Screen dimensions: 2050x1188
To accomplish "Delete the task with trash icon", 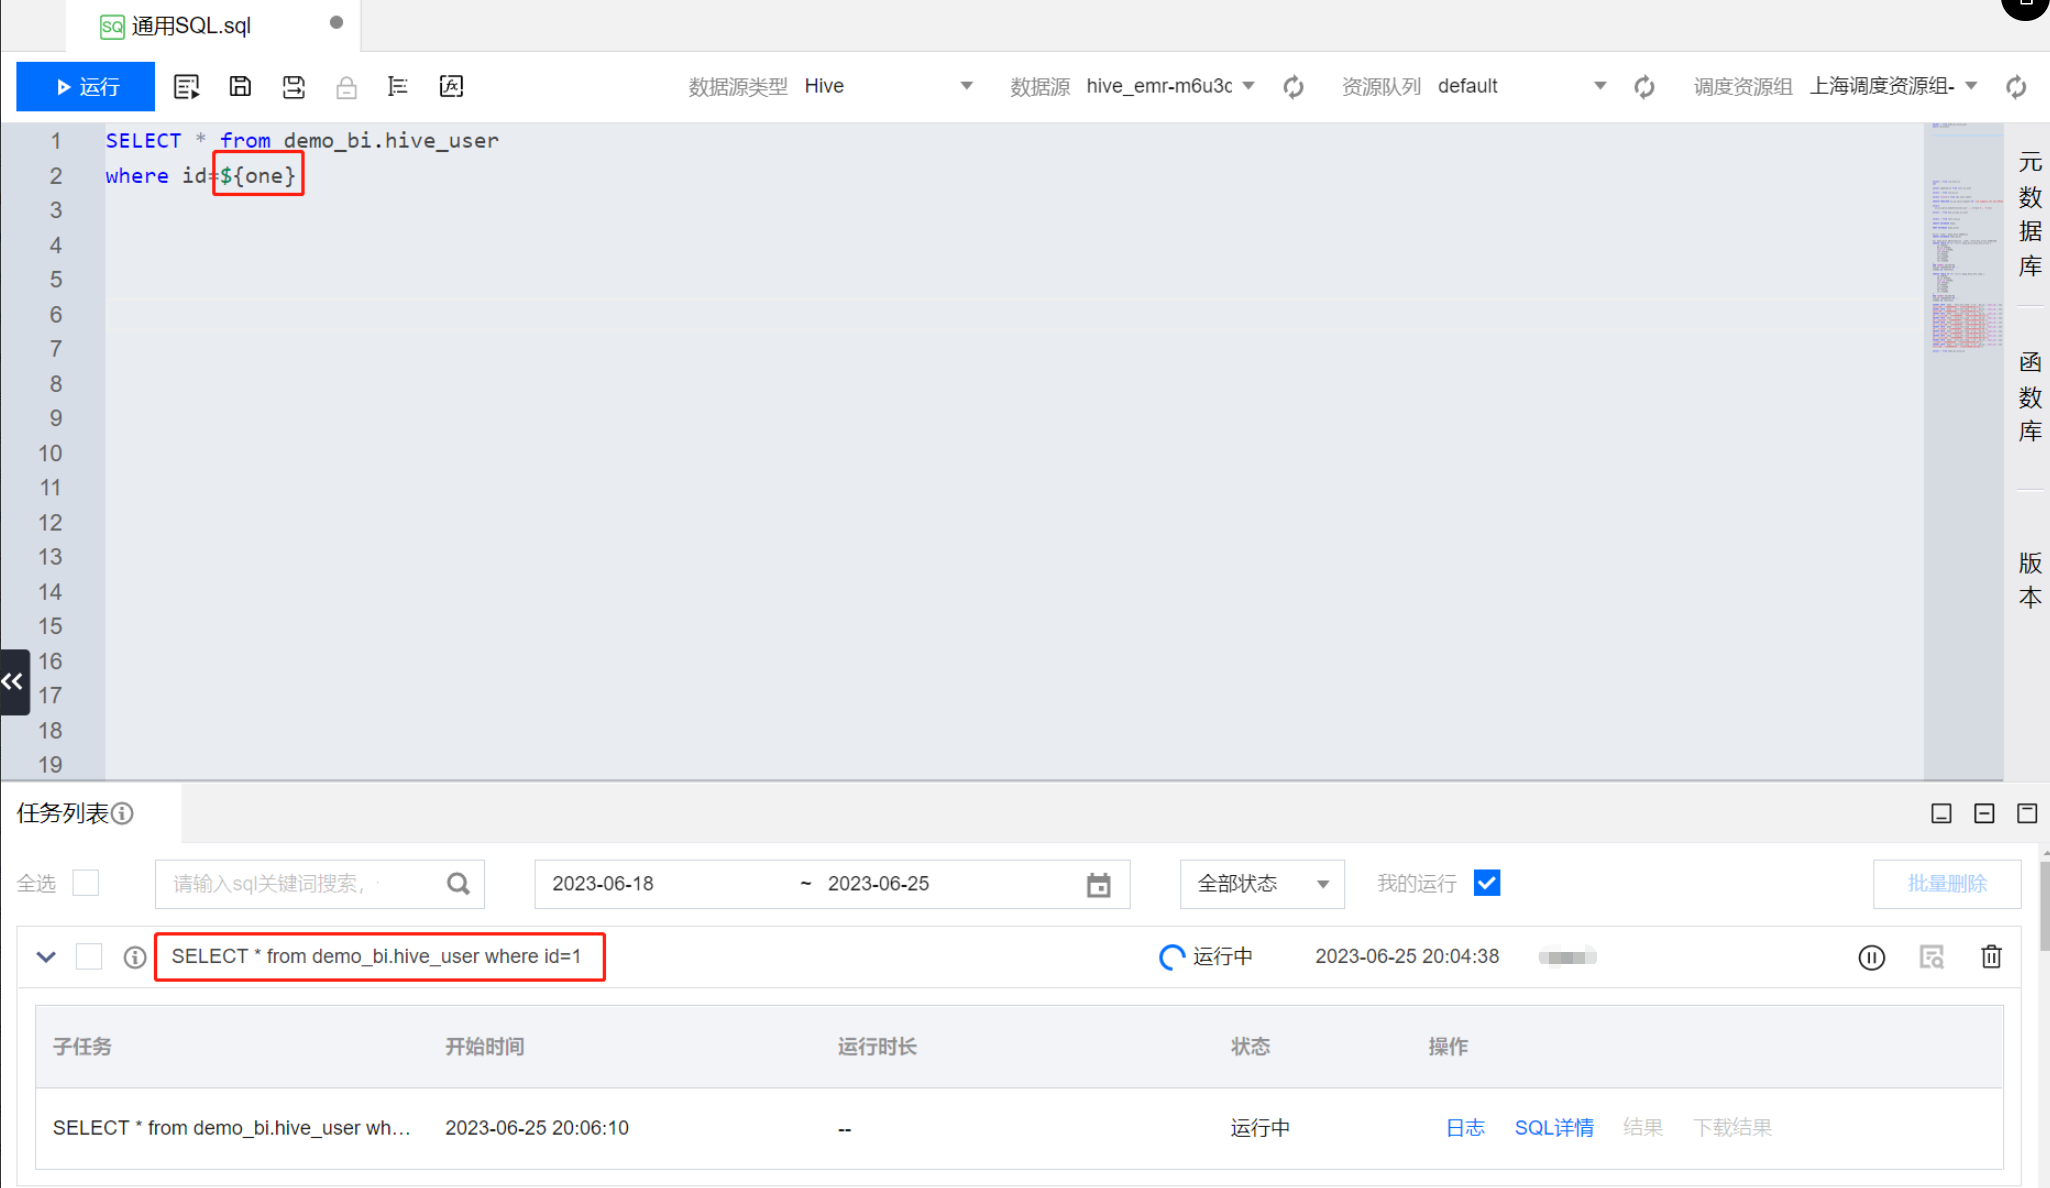I will (1991, 957).
